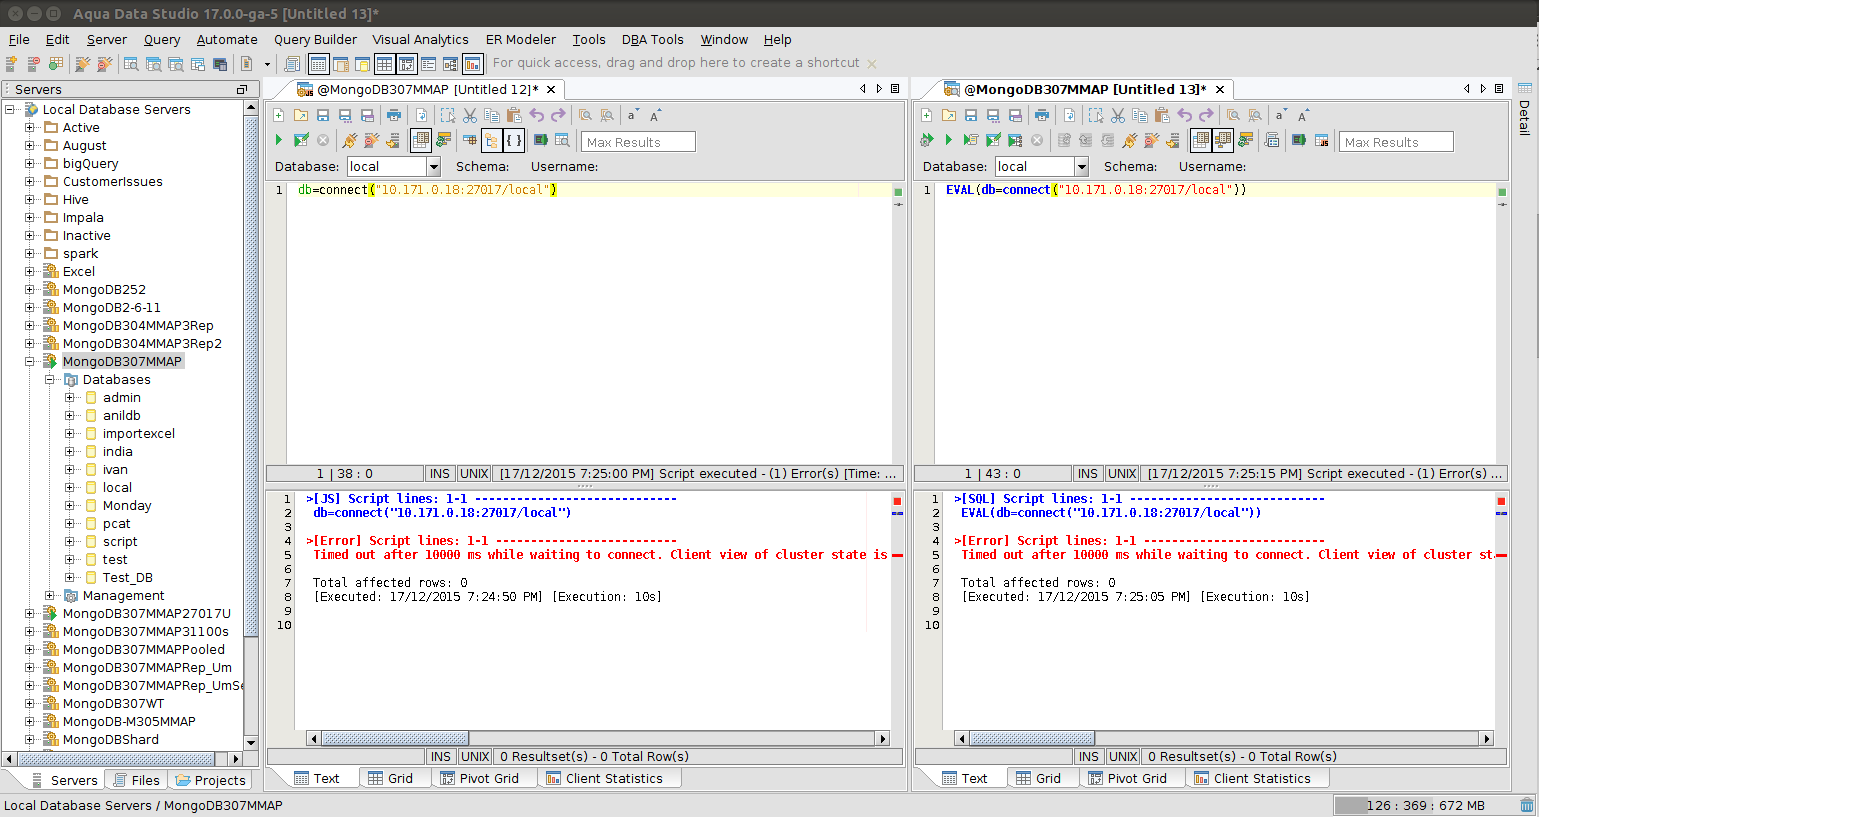Click the maximize icon in the Servers panel header
This screenshot has height=817, width=1865.
[x=241, y=90]
